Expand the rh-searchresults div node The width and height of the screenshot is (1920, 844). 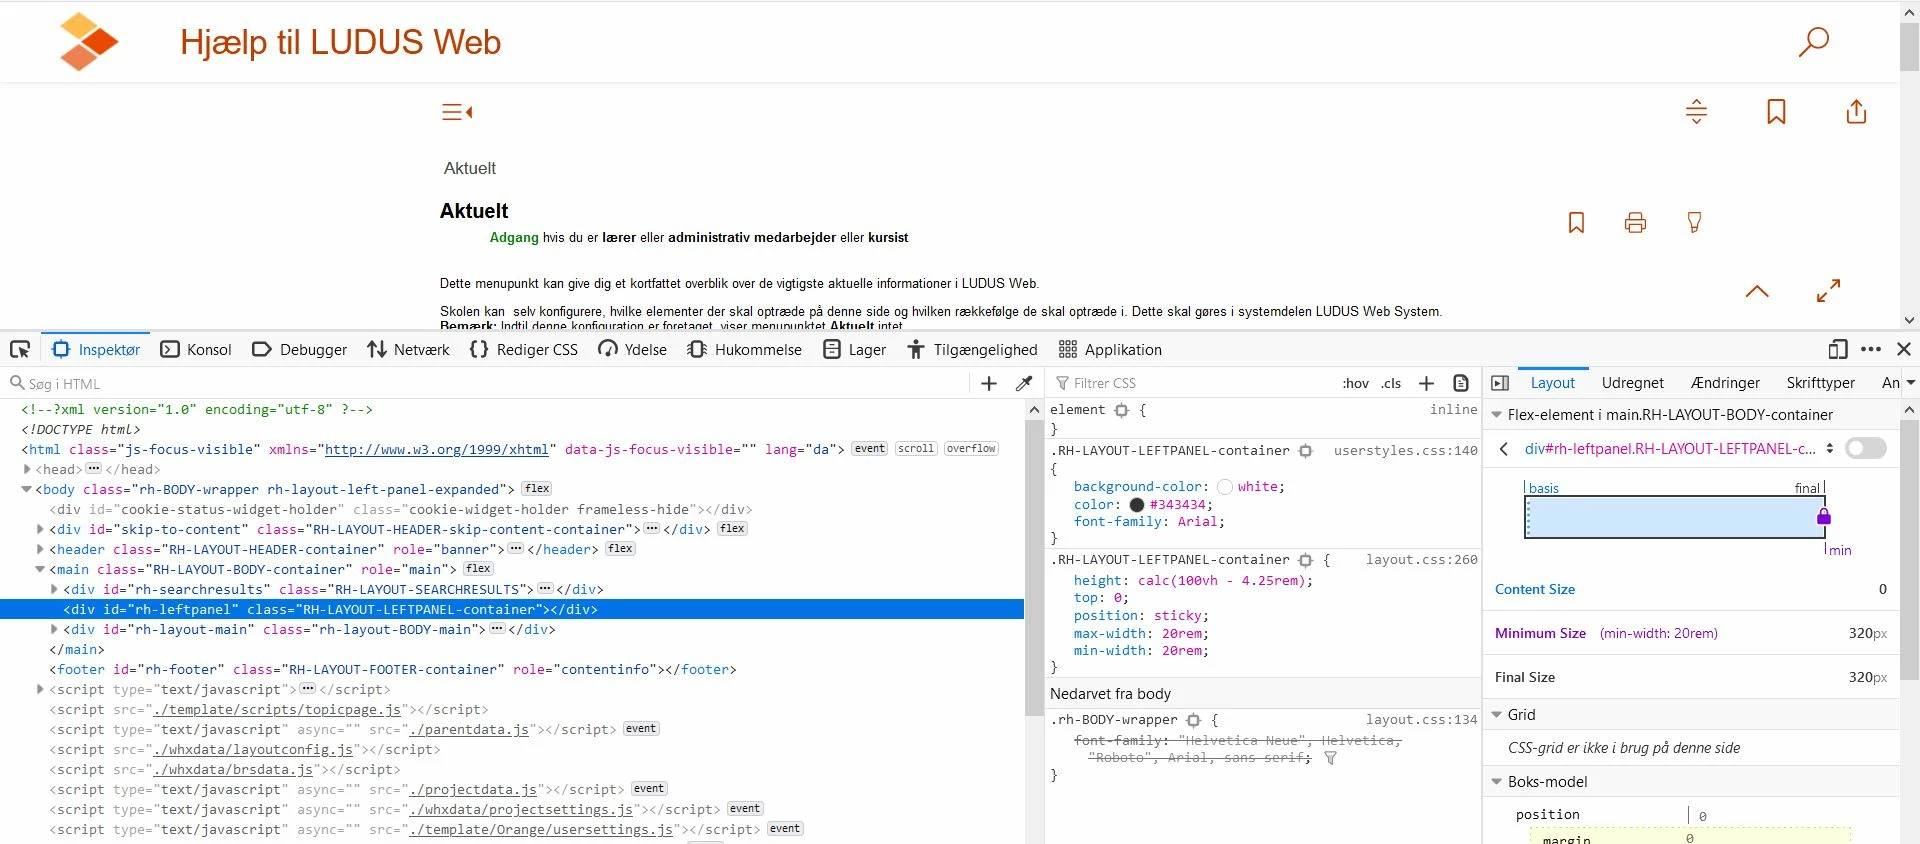[54, 589]
